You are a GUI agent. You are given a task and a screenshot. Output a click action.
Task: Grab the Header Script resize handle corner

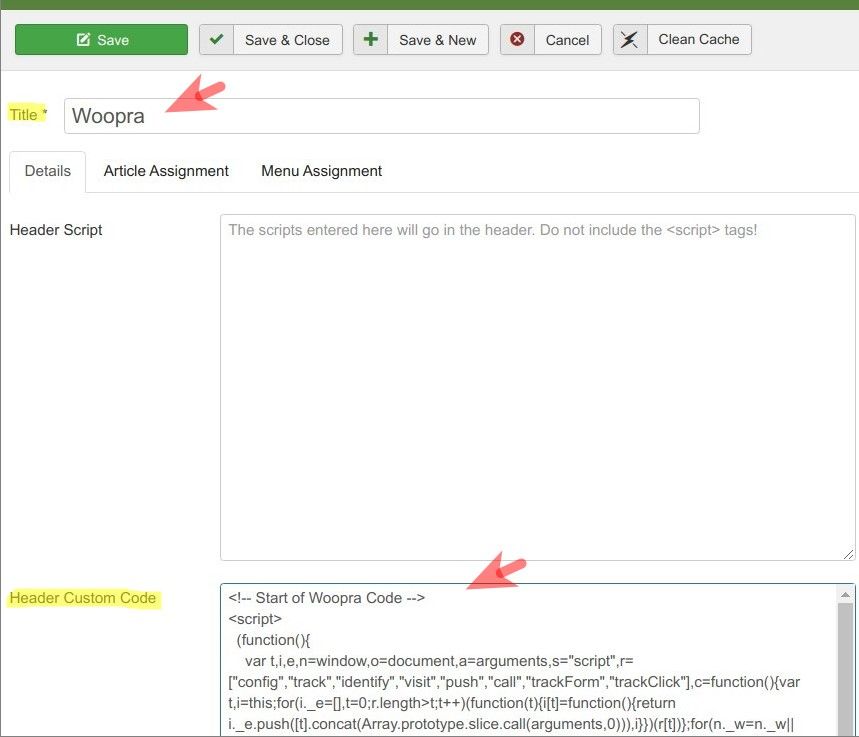848,555
